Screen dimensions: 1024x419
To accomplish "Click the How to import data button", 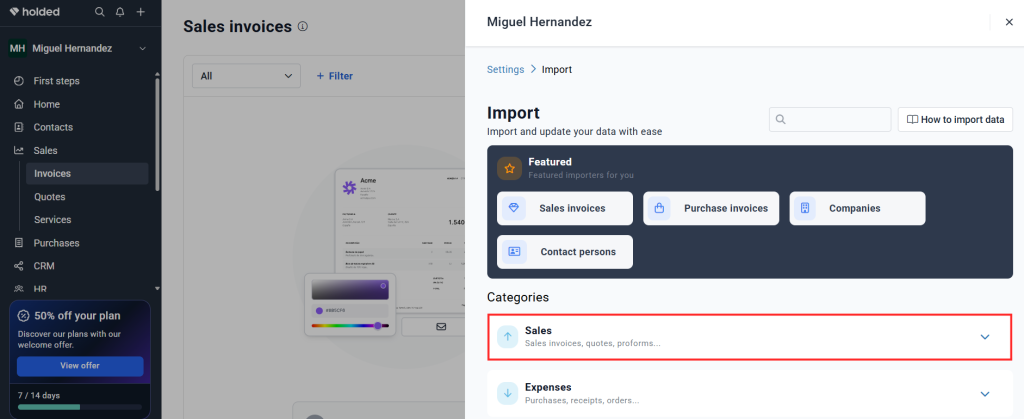I will [x=955, y=119].
